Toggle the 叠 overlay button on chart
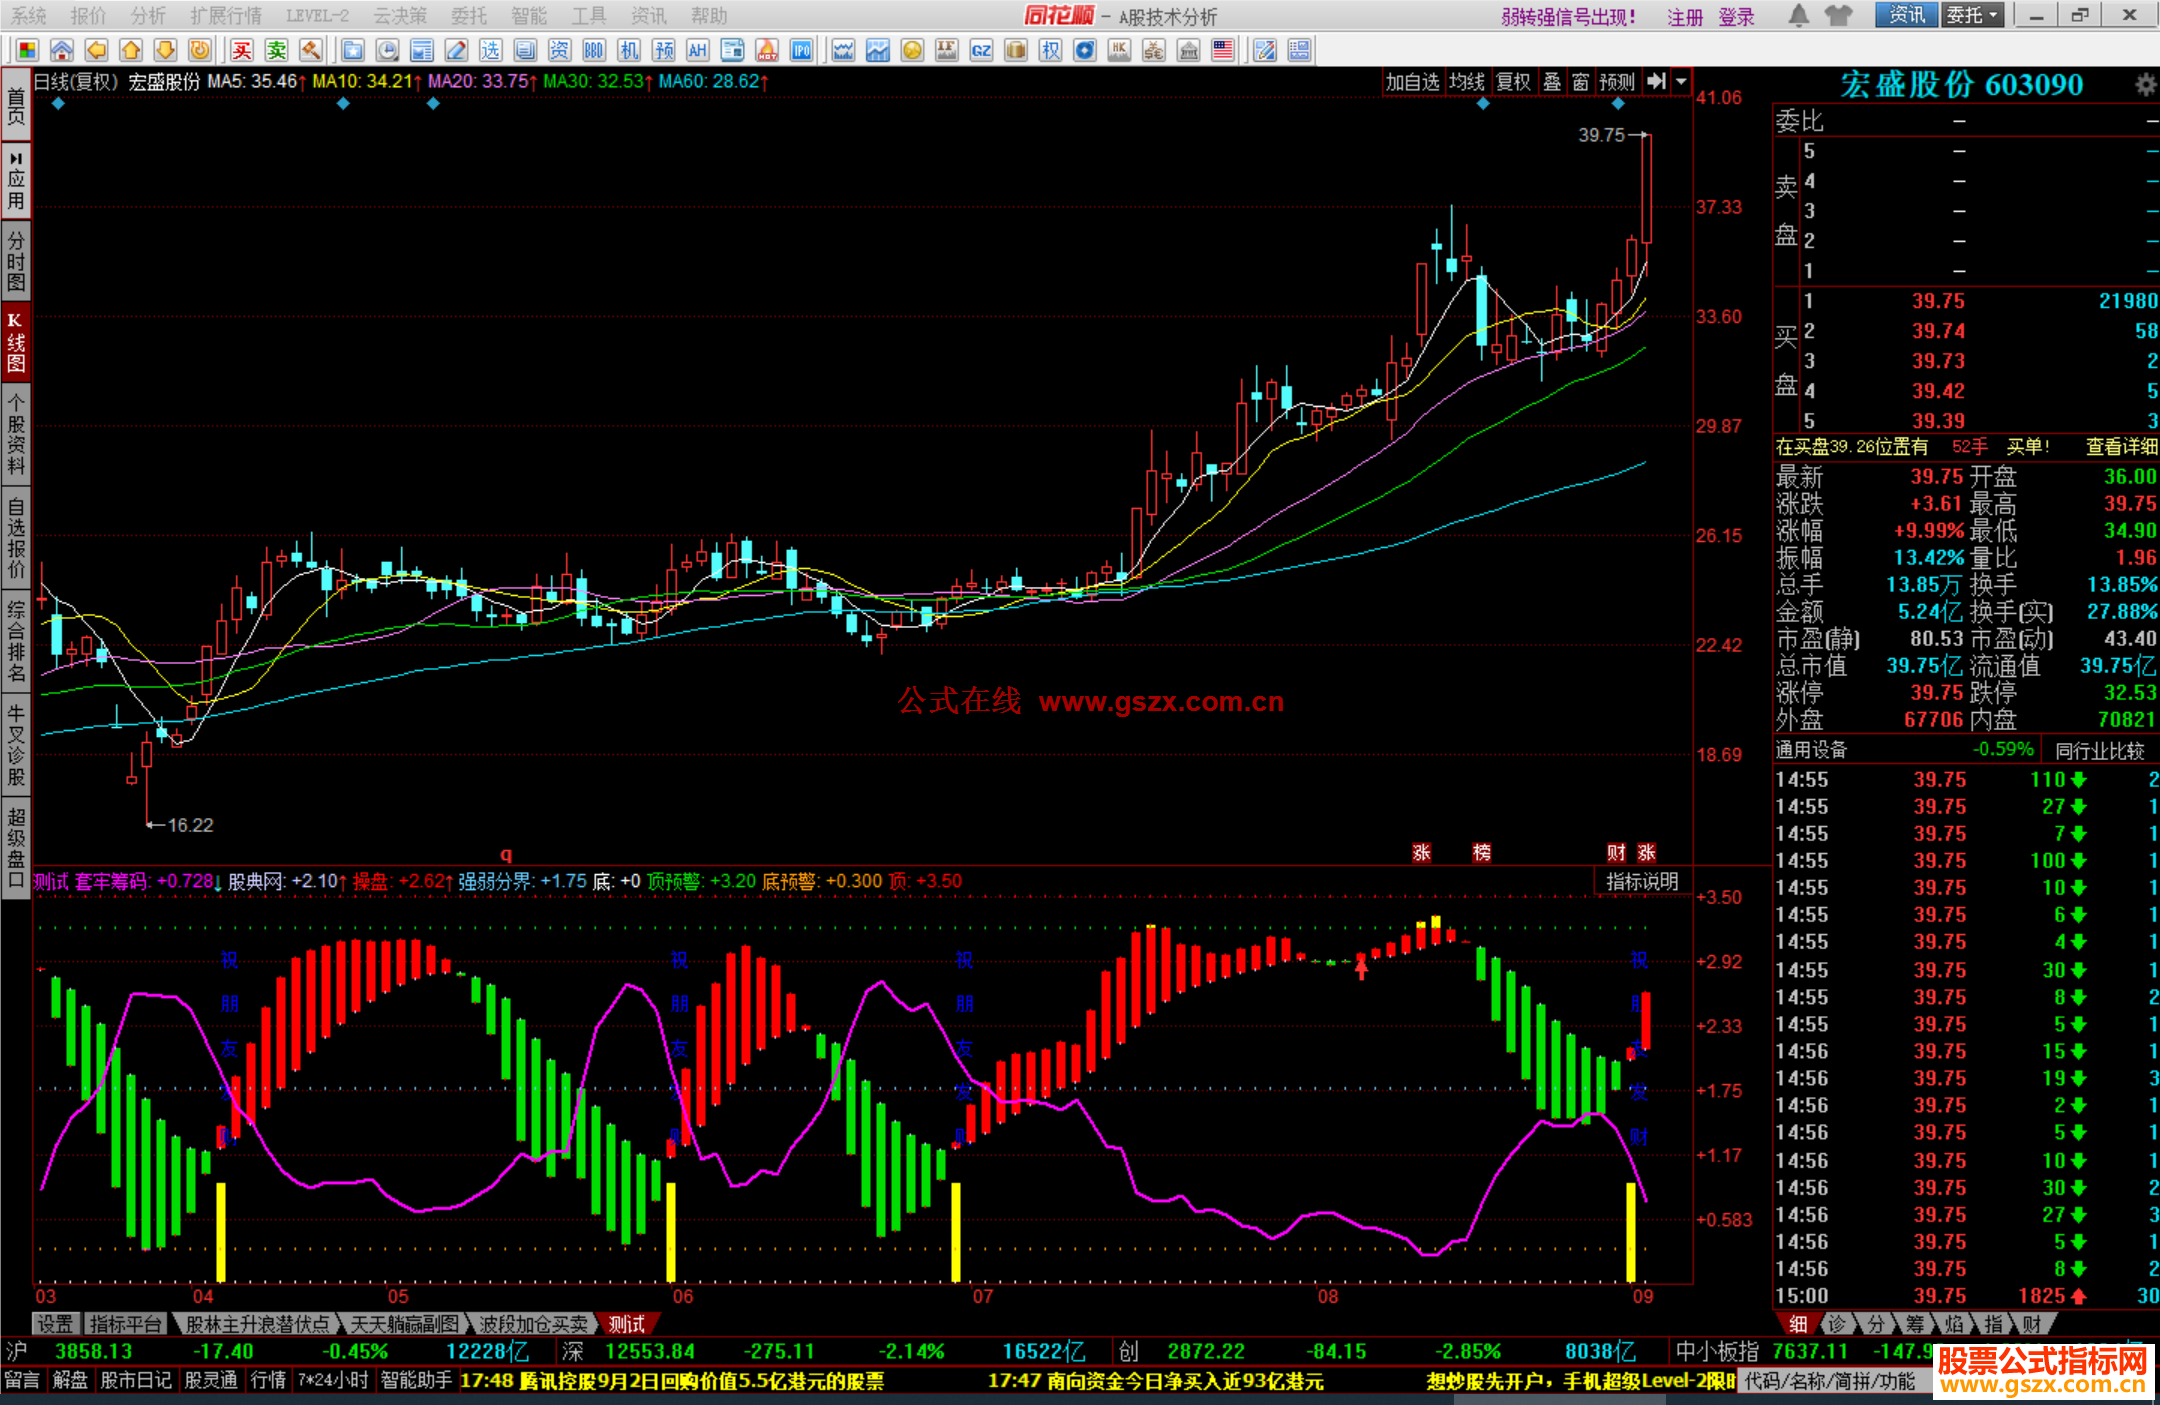This screenshot has width=2160, height=1405. (1551, 82)
